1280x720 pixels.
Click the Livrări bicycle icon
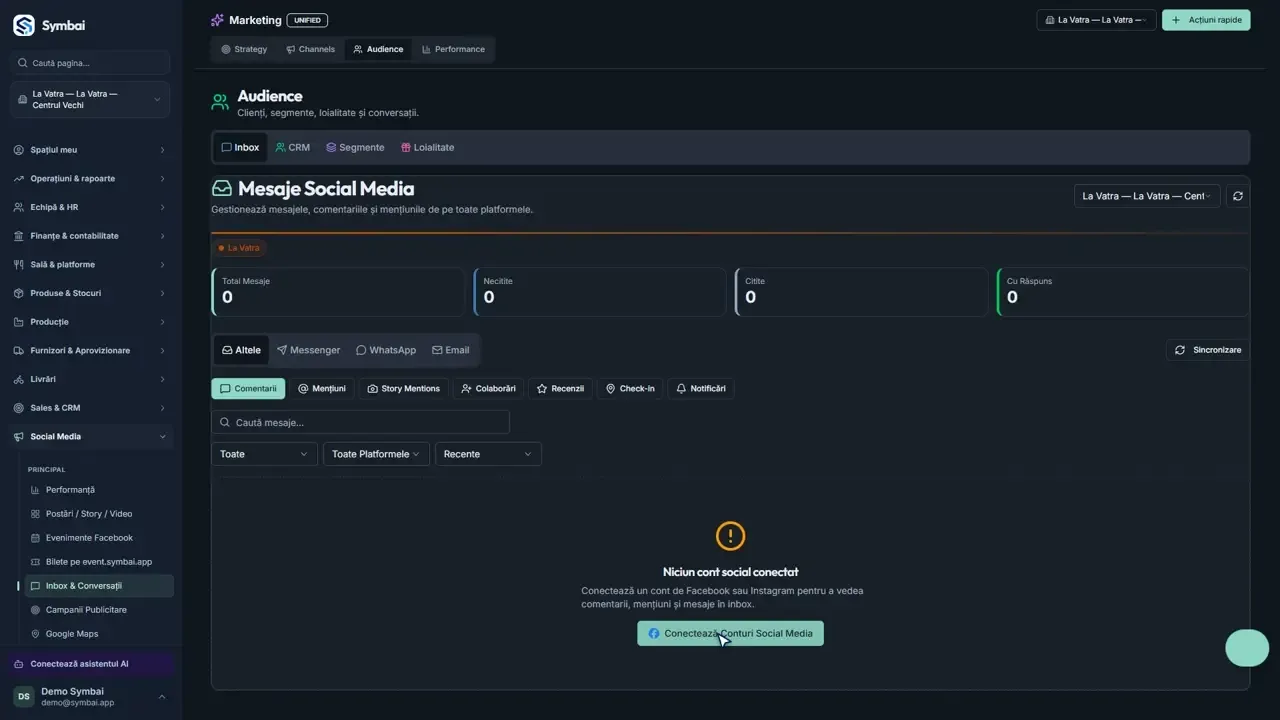tap(19, 379)
